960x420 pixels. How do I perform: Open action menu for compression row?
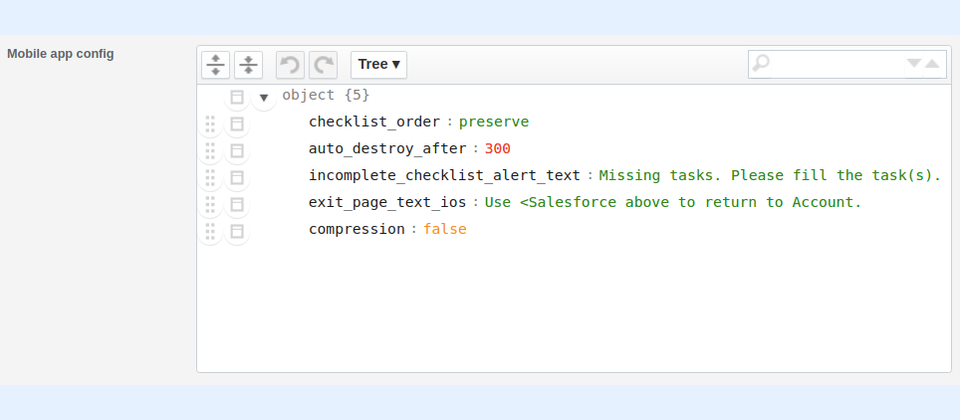[x=237, y=231]
